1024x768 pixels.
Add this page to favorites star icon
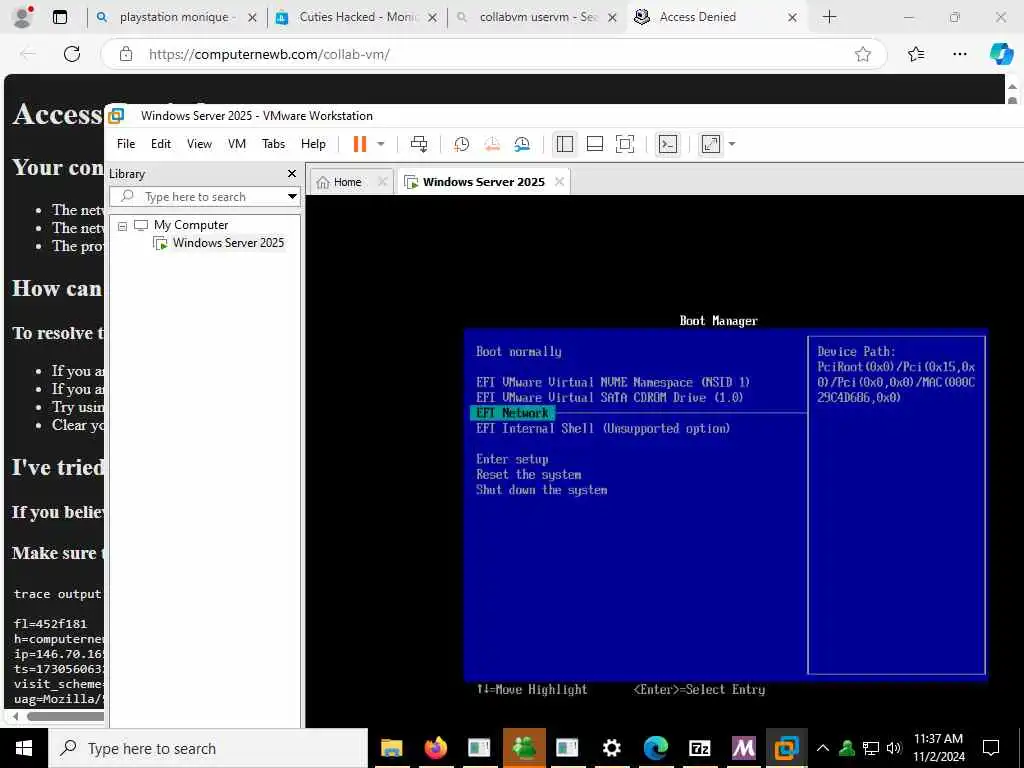click(863, 54)
